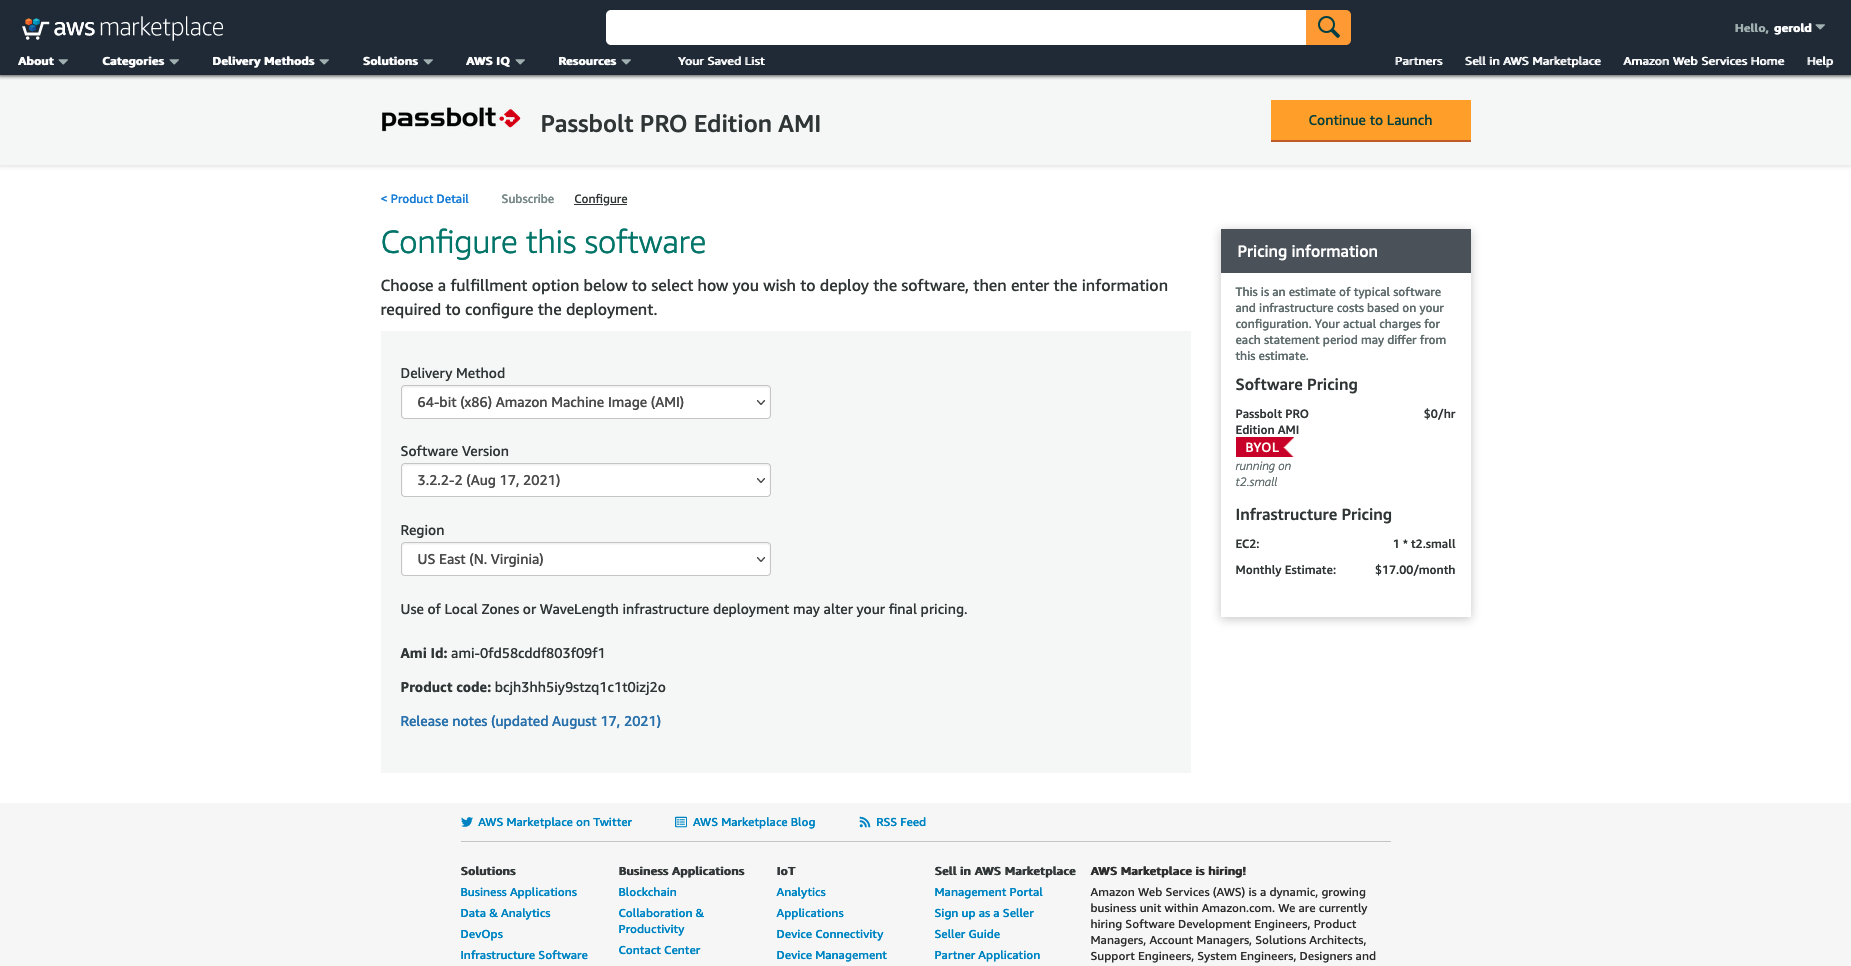Expand the Delivery Methods menu

(271, 61)
